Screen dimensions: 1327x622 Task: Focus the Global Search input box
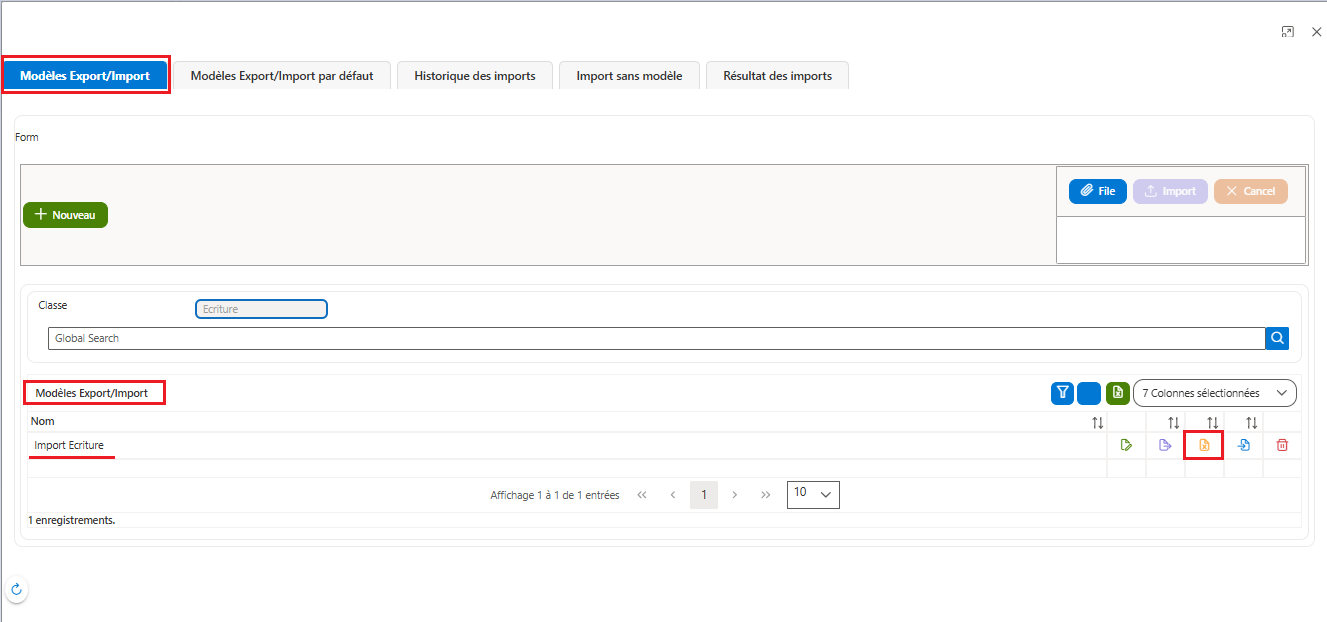[656, 338]
